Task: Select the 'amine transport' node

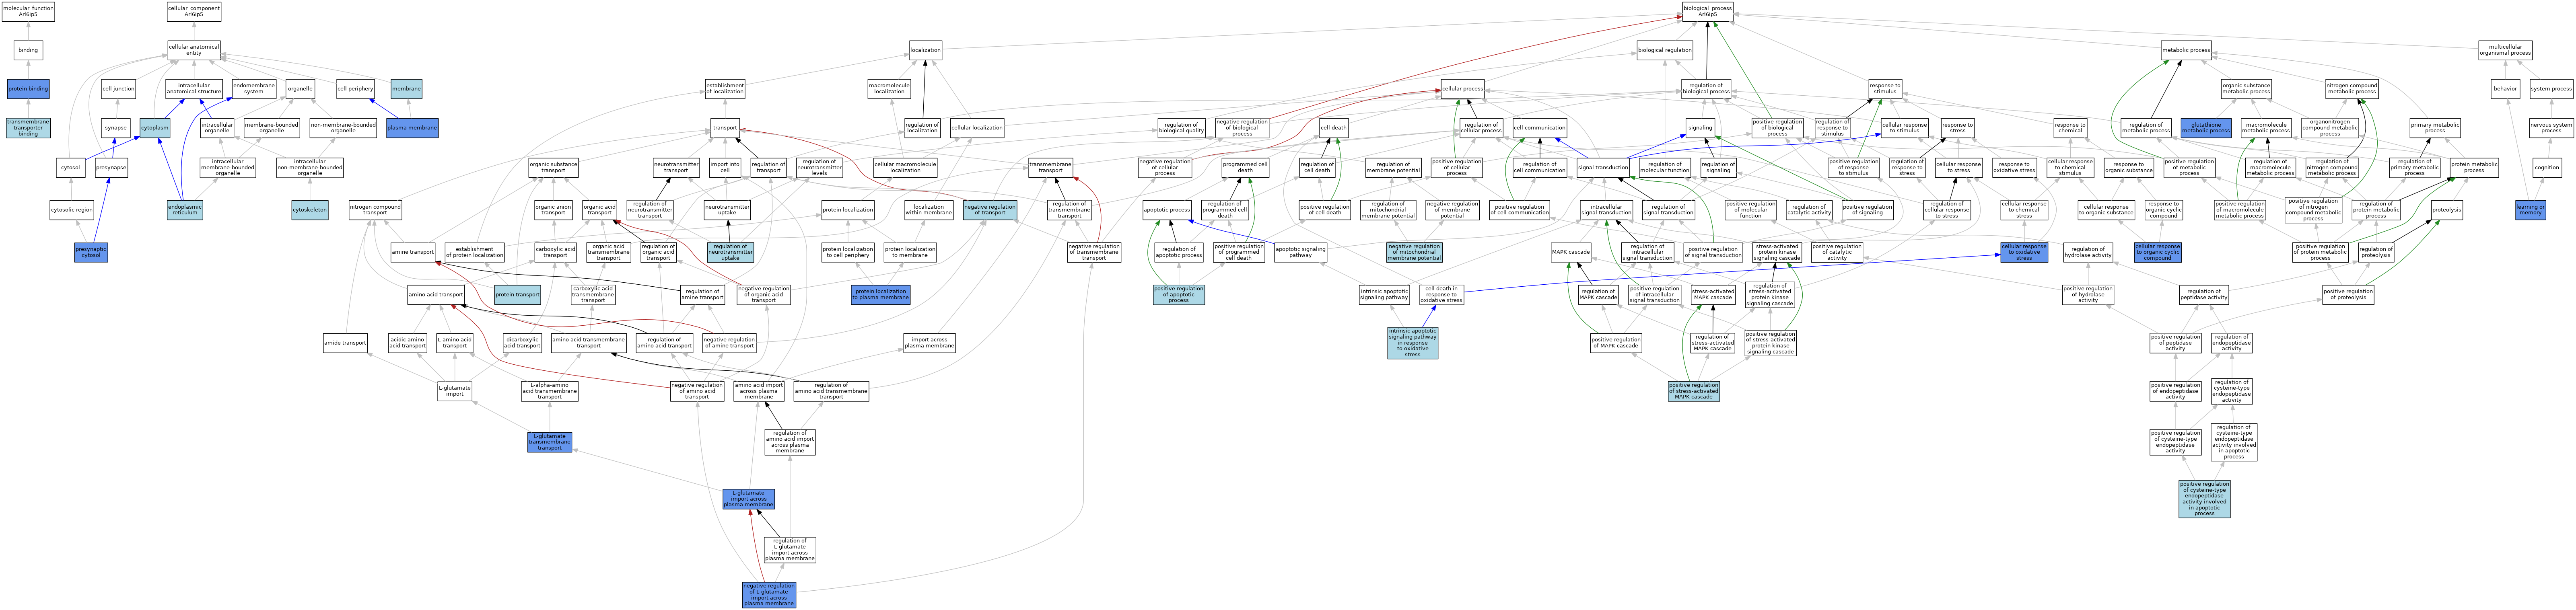Action: point(413,252)
